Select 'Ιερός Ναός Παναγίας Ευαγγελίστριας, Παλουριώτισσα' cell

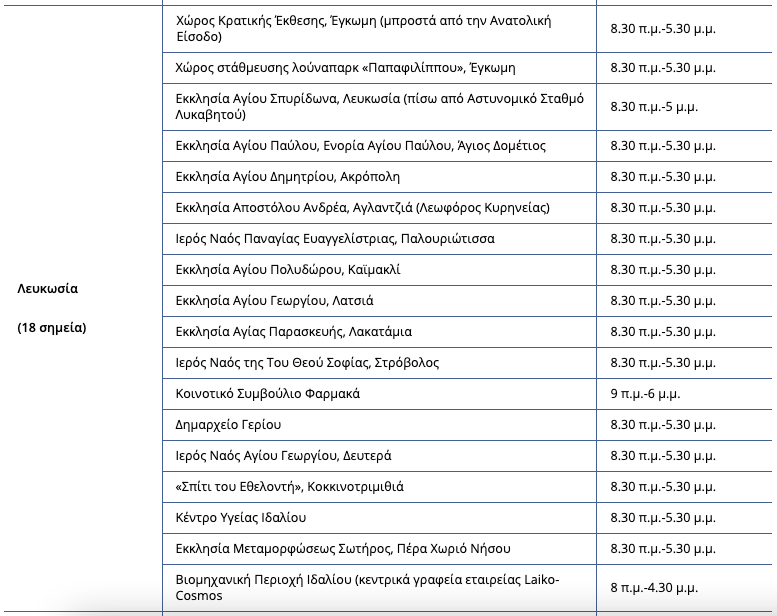pyautogui.click(x=379, y=239)
